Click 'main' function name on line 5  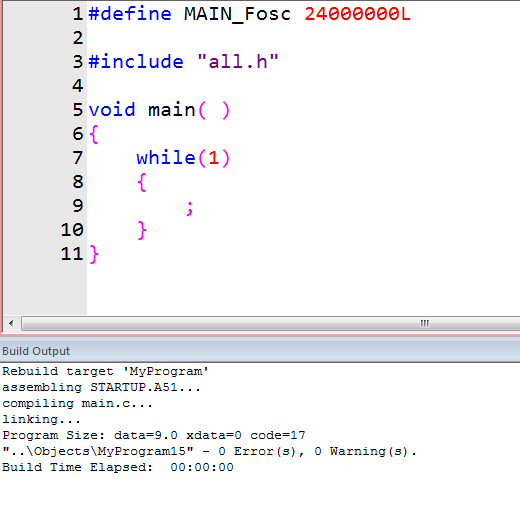coord(172,110)
